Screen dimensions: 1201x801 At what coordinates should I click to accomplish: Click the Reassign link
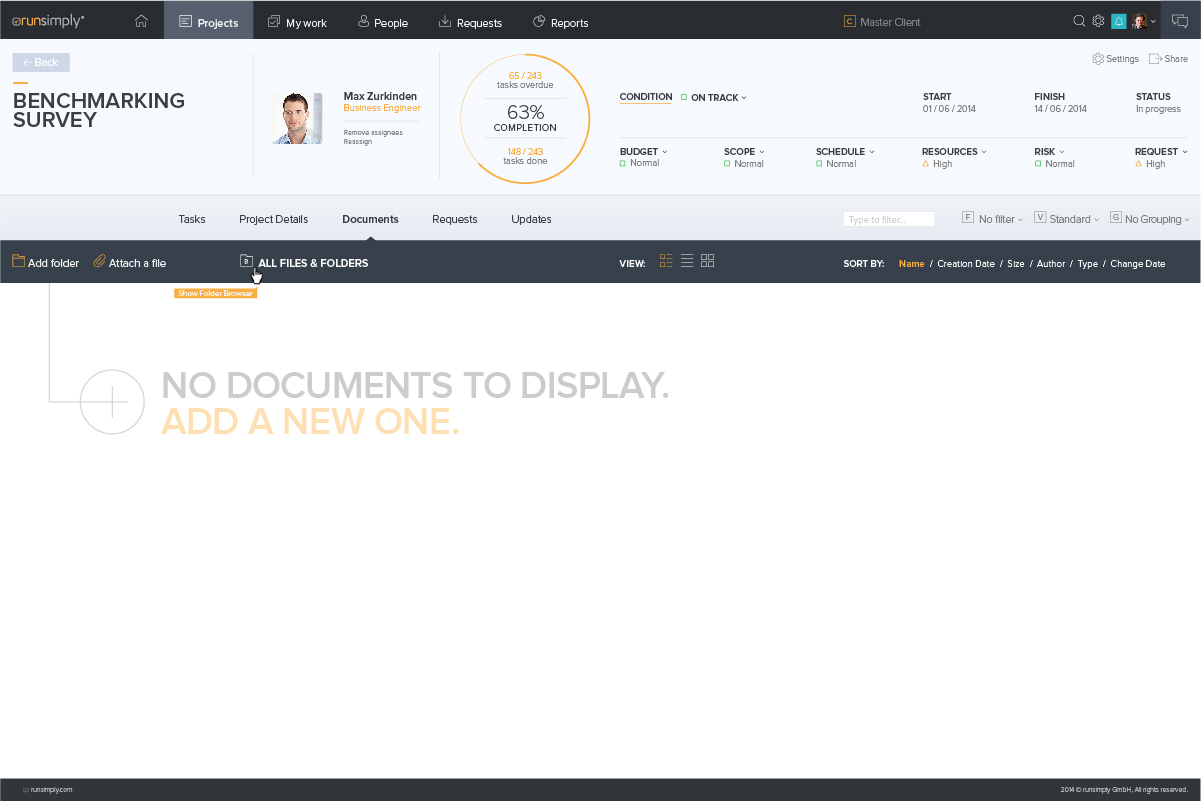click(358, 142)
